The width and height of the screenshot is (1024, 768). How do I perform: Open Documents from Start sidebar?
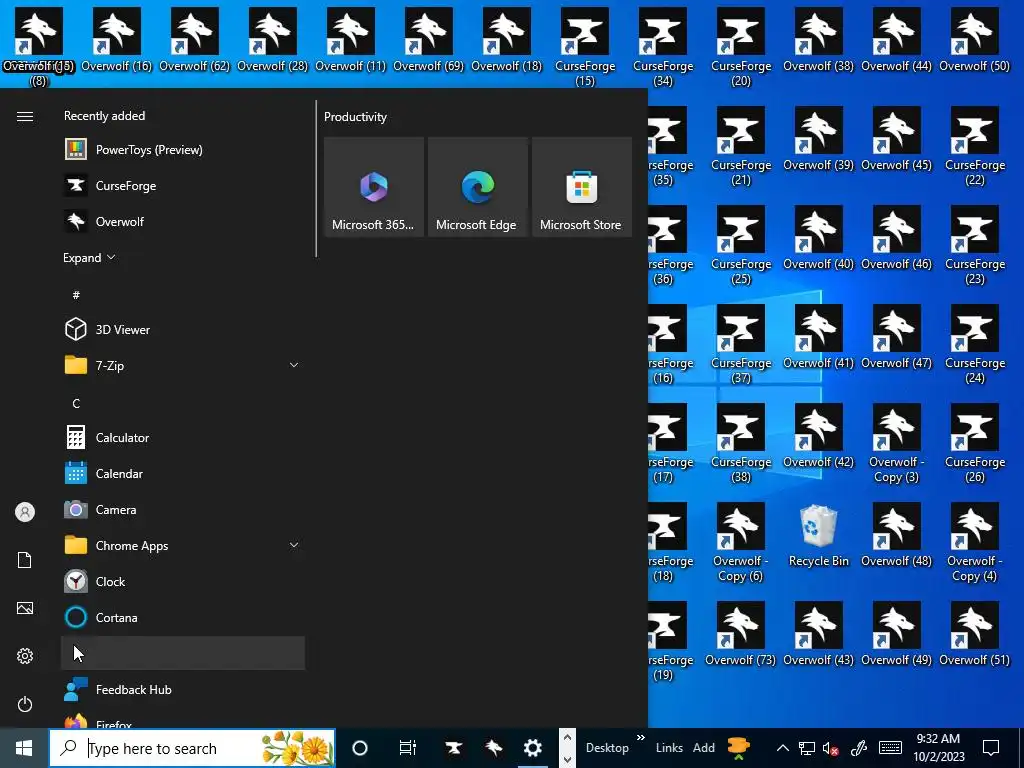click(25, 560)
